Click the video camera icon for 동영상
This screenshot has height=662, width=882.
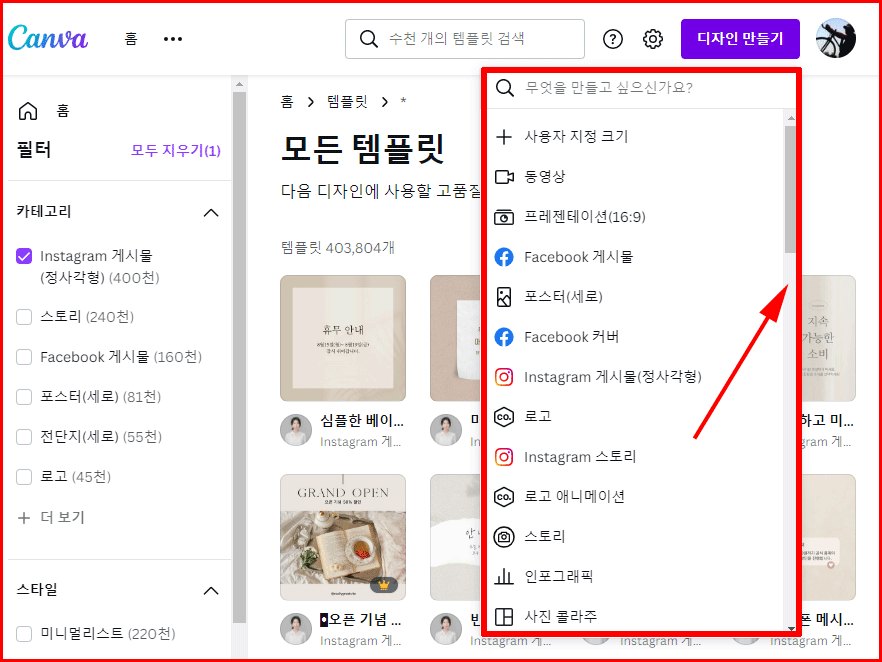click(504, 177)
